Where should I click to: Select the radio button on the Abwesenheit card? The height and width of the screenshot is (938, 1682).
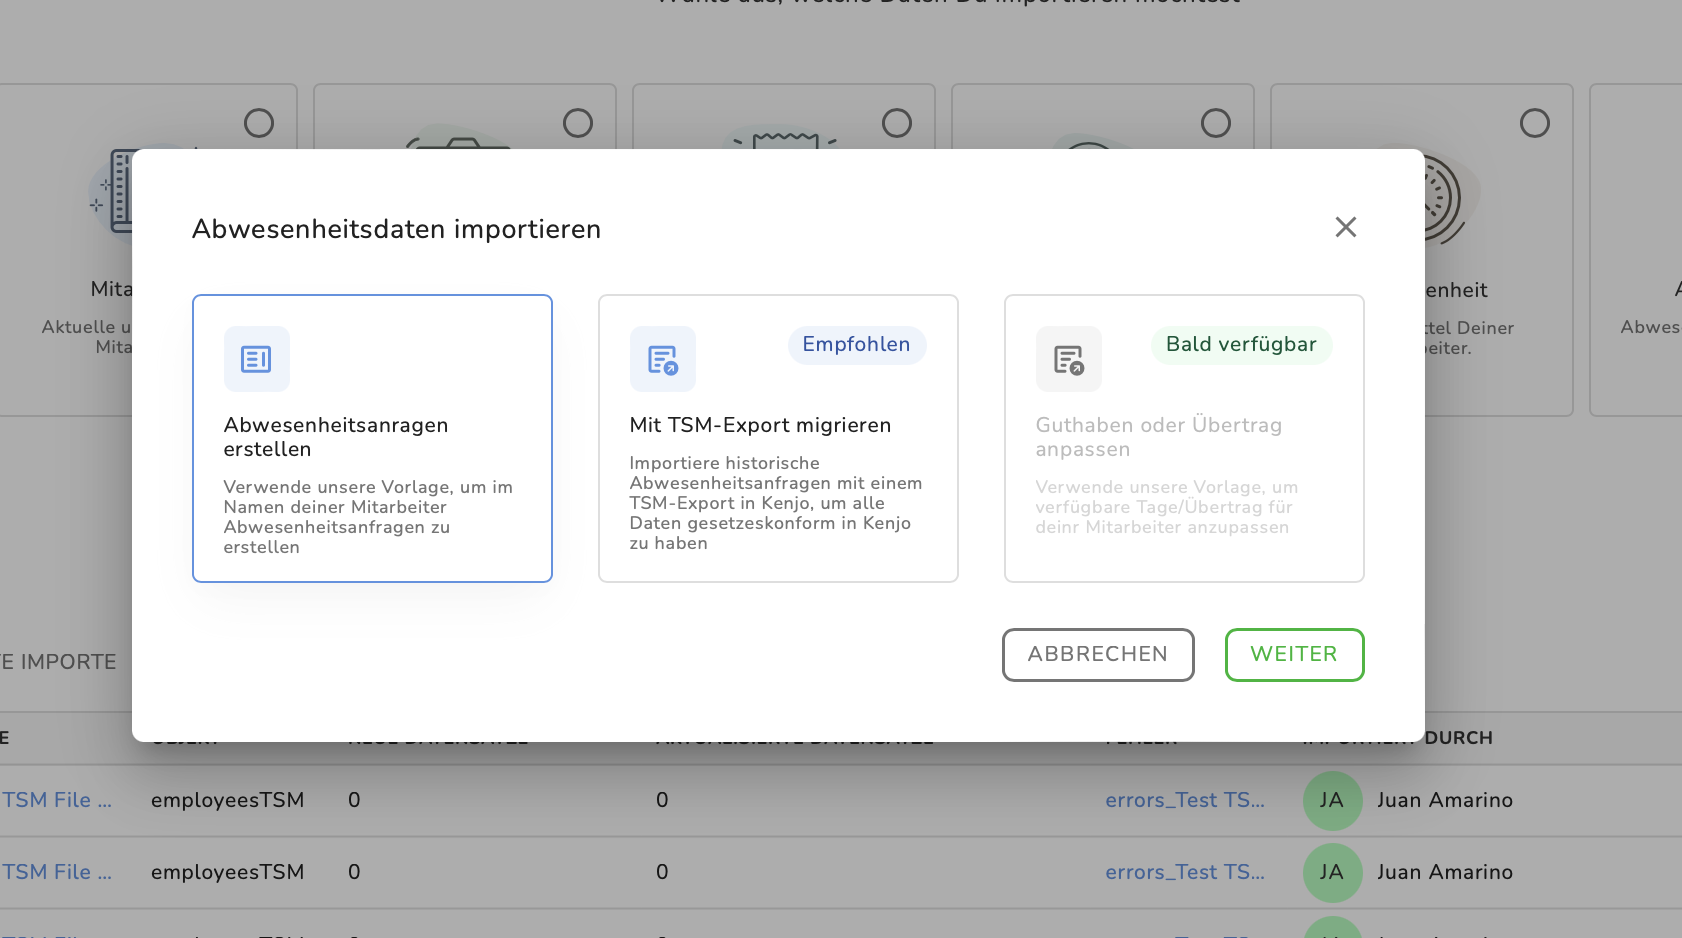pos(1535,123)
